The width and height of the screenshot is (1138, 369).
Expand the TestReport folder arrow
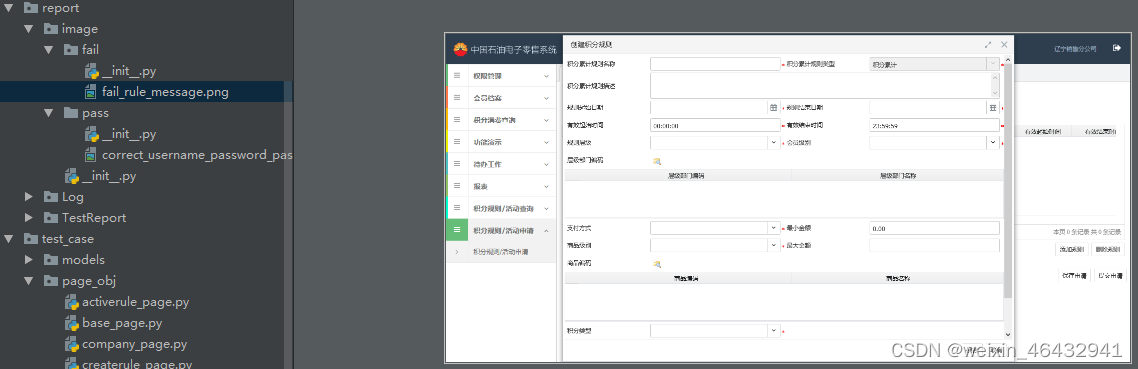tap(29, 218)
